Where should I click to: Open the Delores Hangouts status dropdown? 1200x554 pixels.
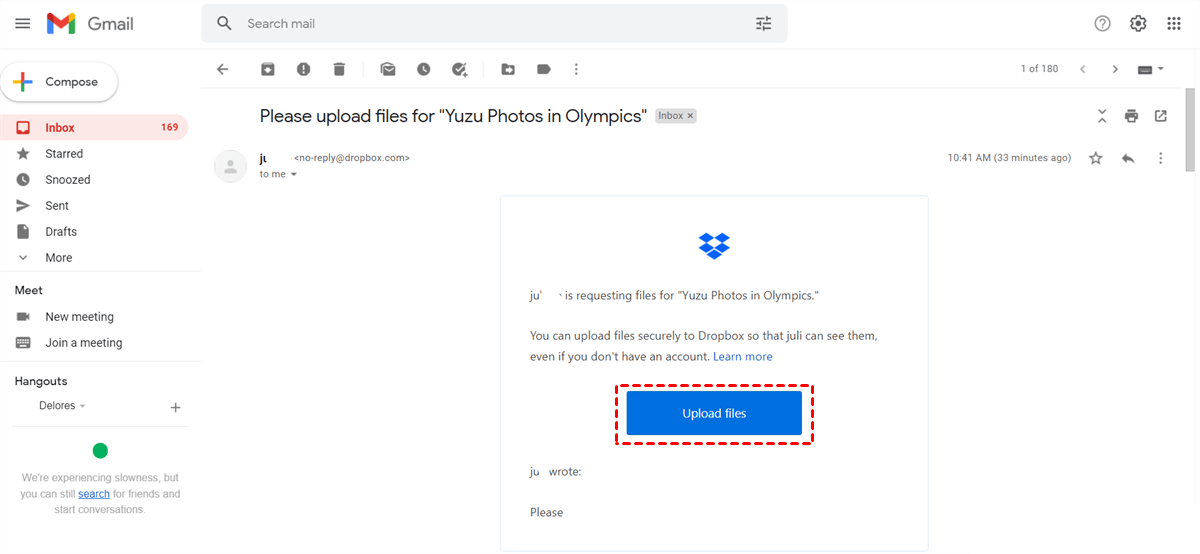[x=83, y=406]
